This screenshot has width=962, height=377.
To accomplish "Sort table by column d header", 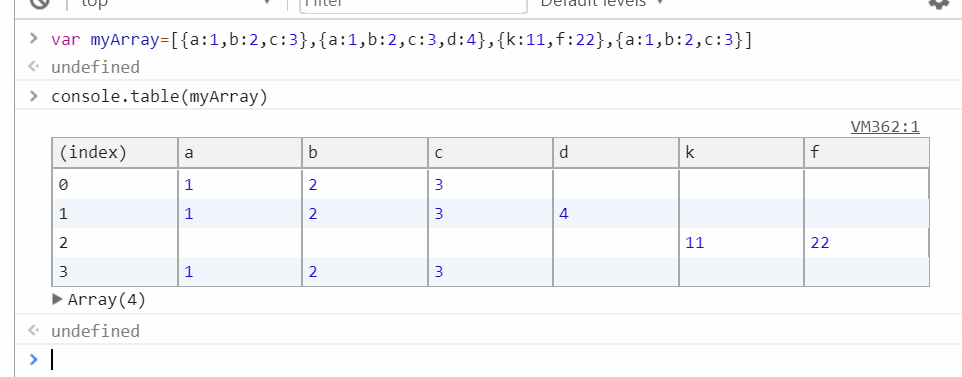I will (615, 152).
